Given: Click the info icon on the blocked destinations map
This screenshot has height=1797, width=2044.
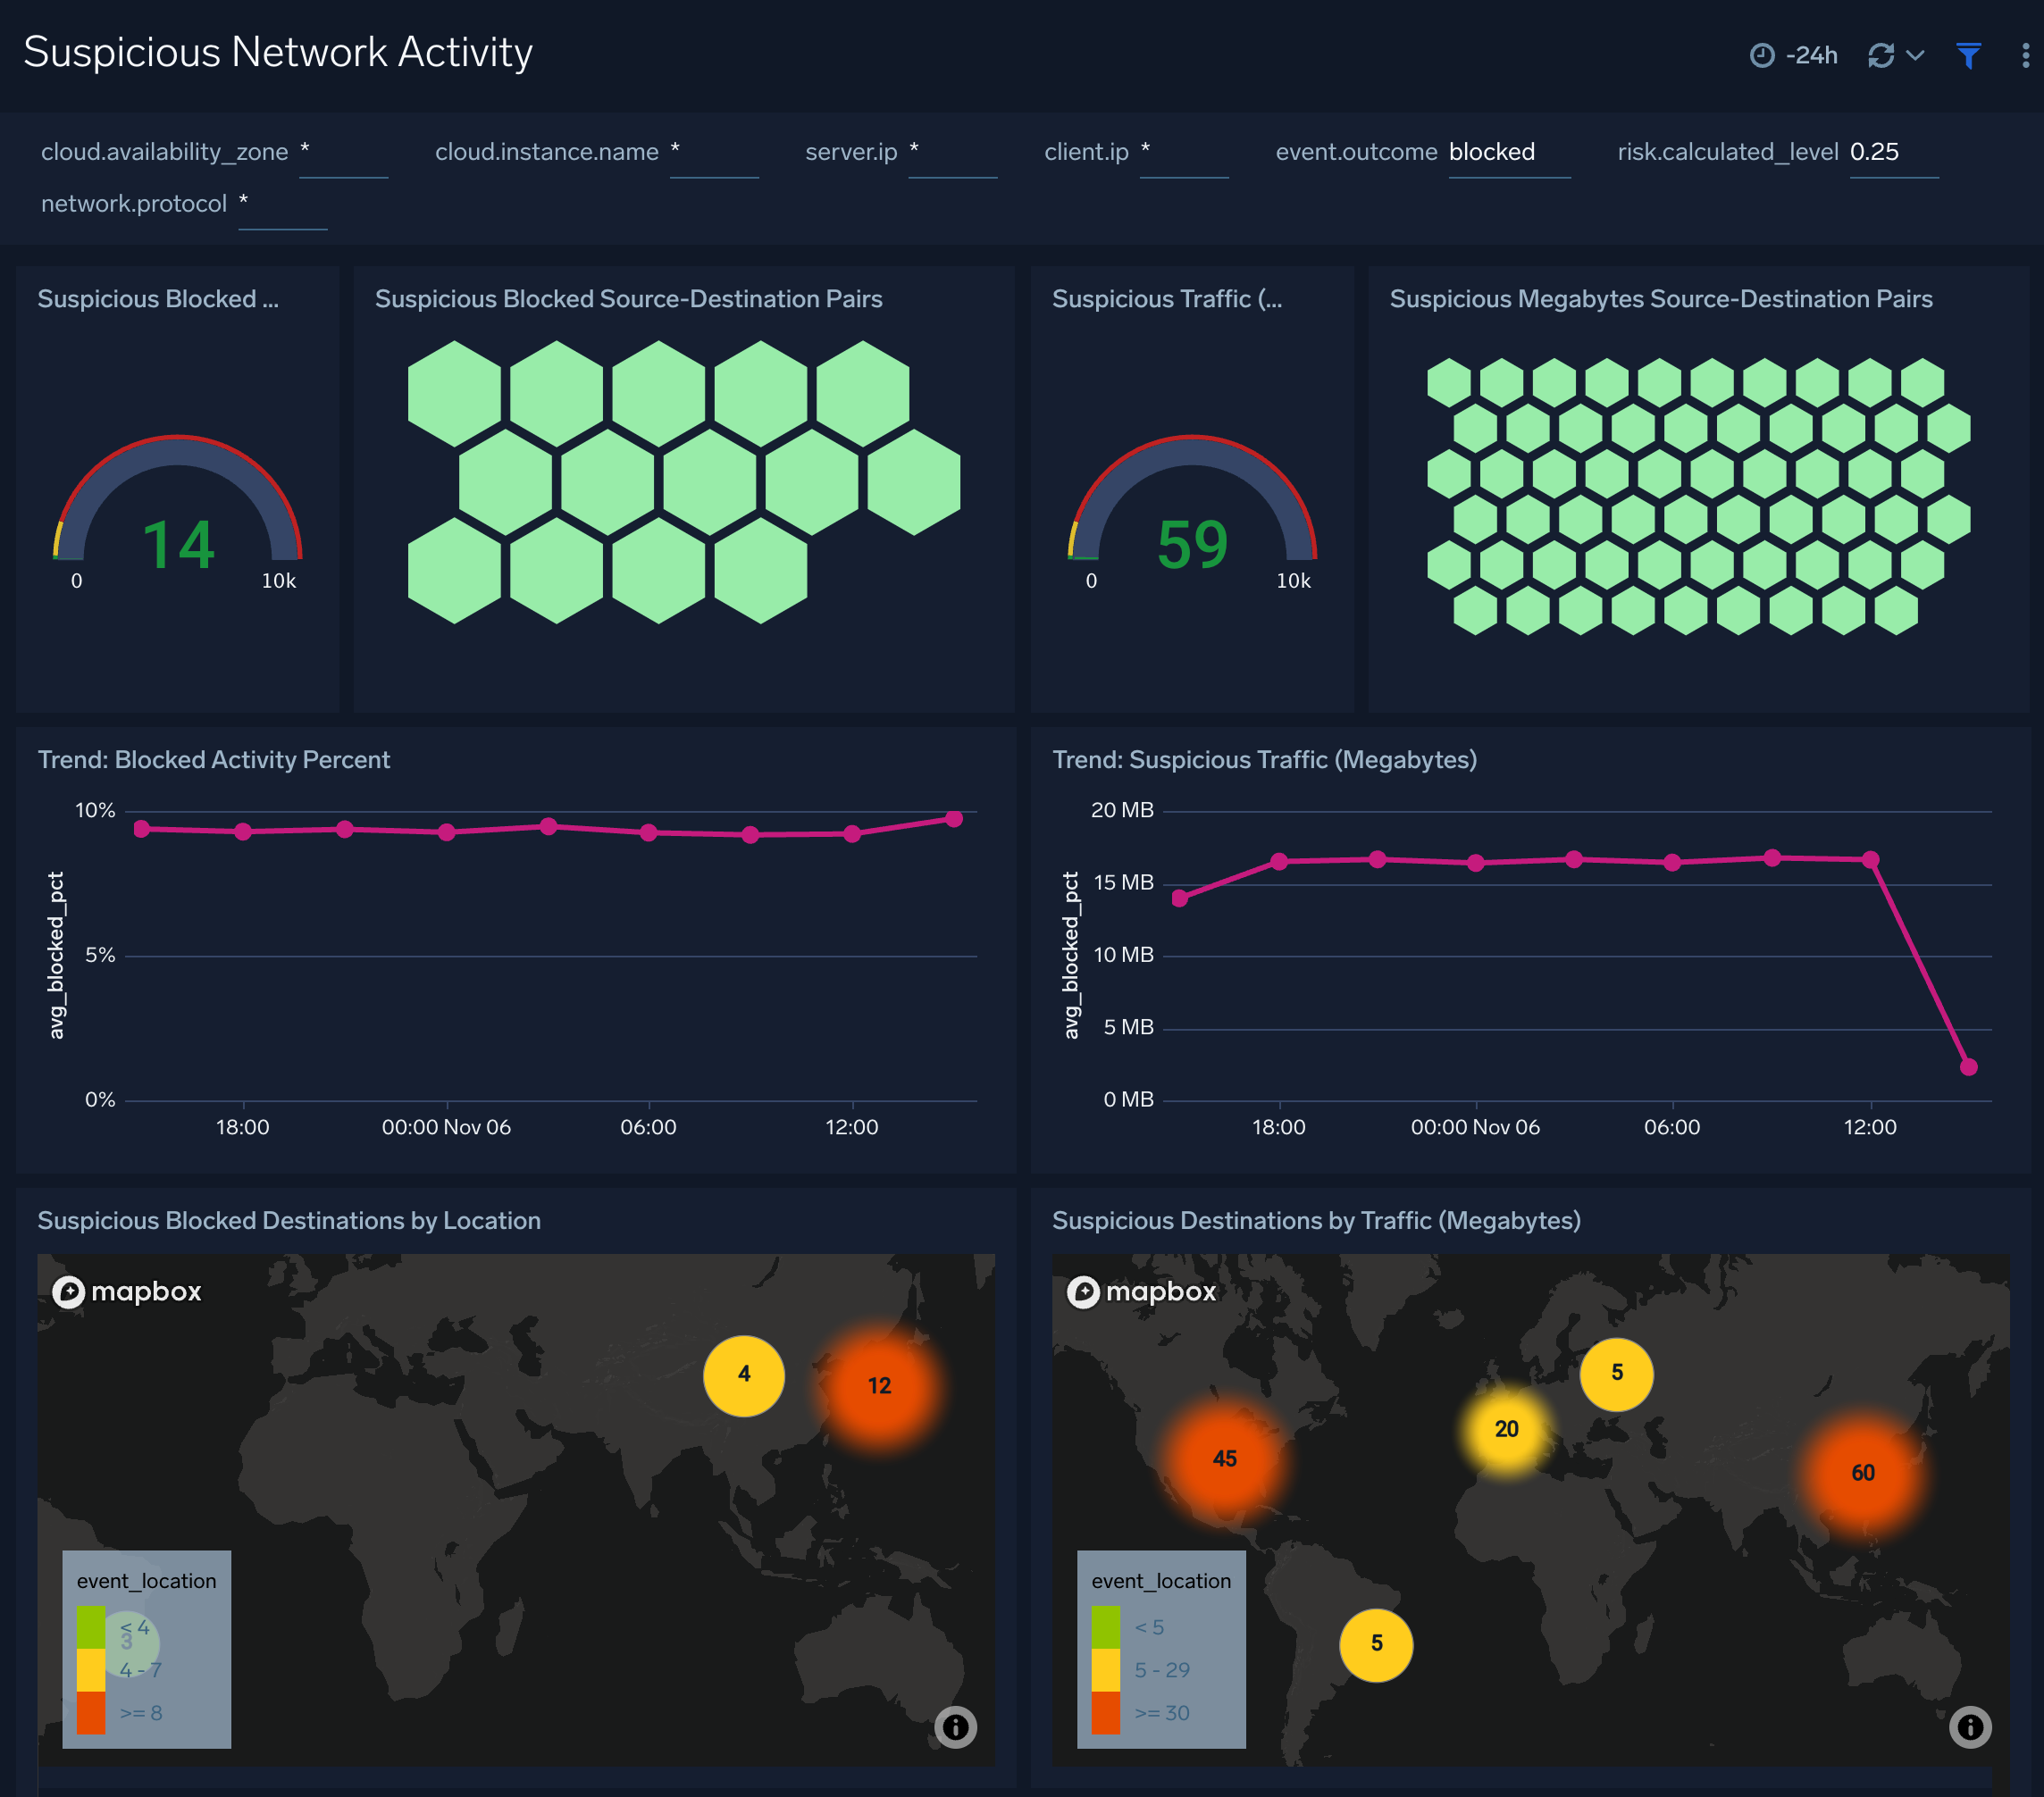Looking at the screenshot, I should click(956, 1726).
